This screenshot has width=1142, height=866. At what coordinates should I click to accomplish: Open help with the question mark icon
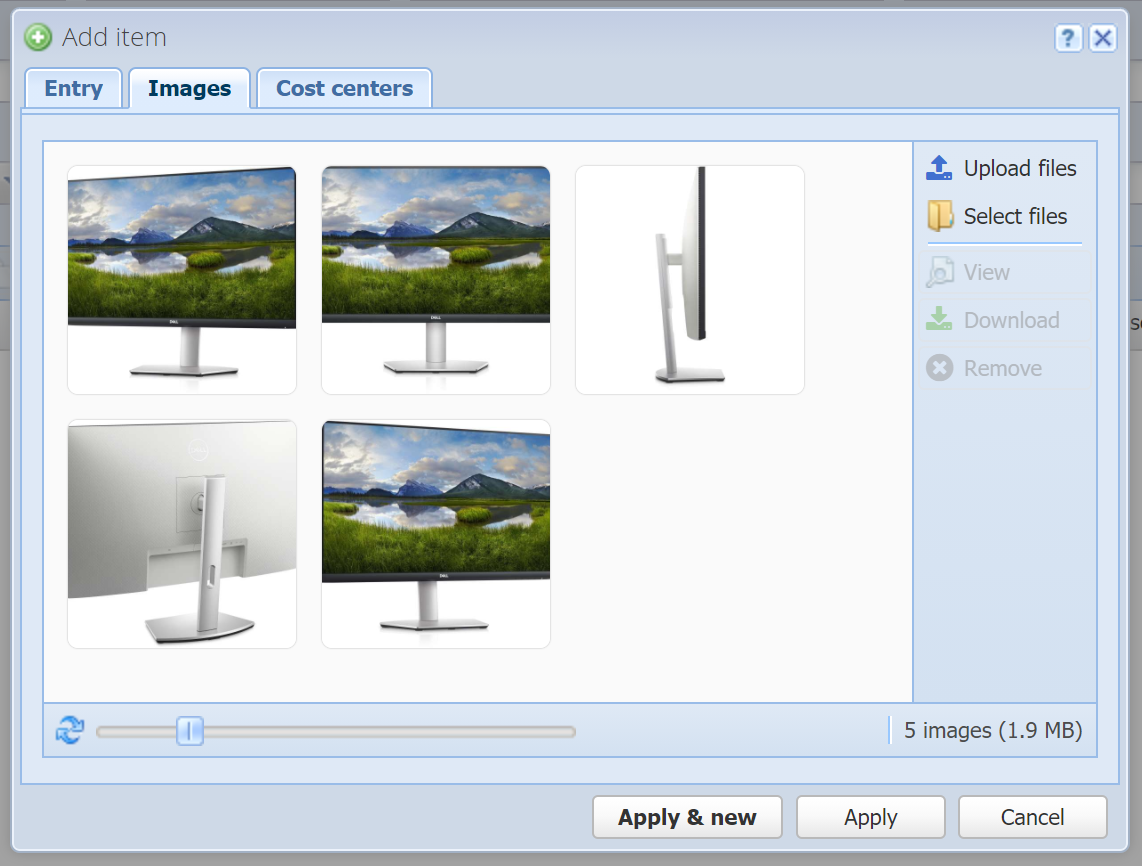coord(1068,38)
